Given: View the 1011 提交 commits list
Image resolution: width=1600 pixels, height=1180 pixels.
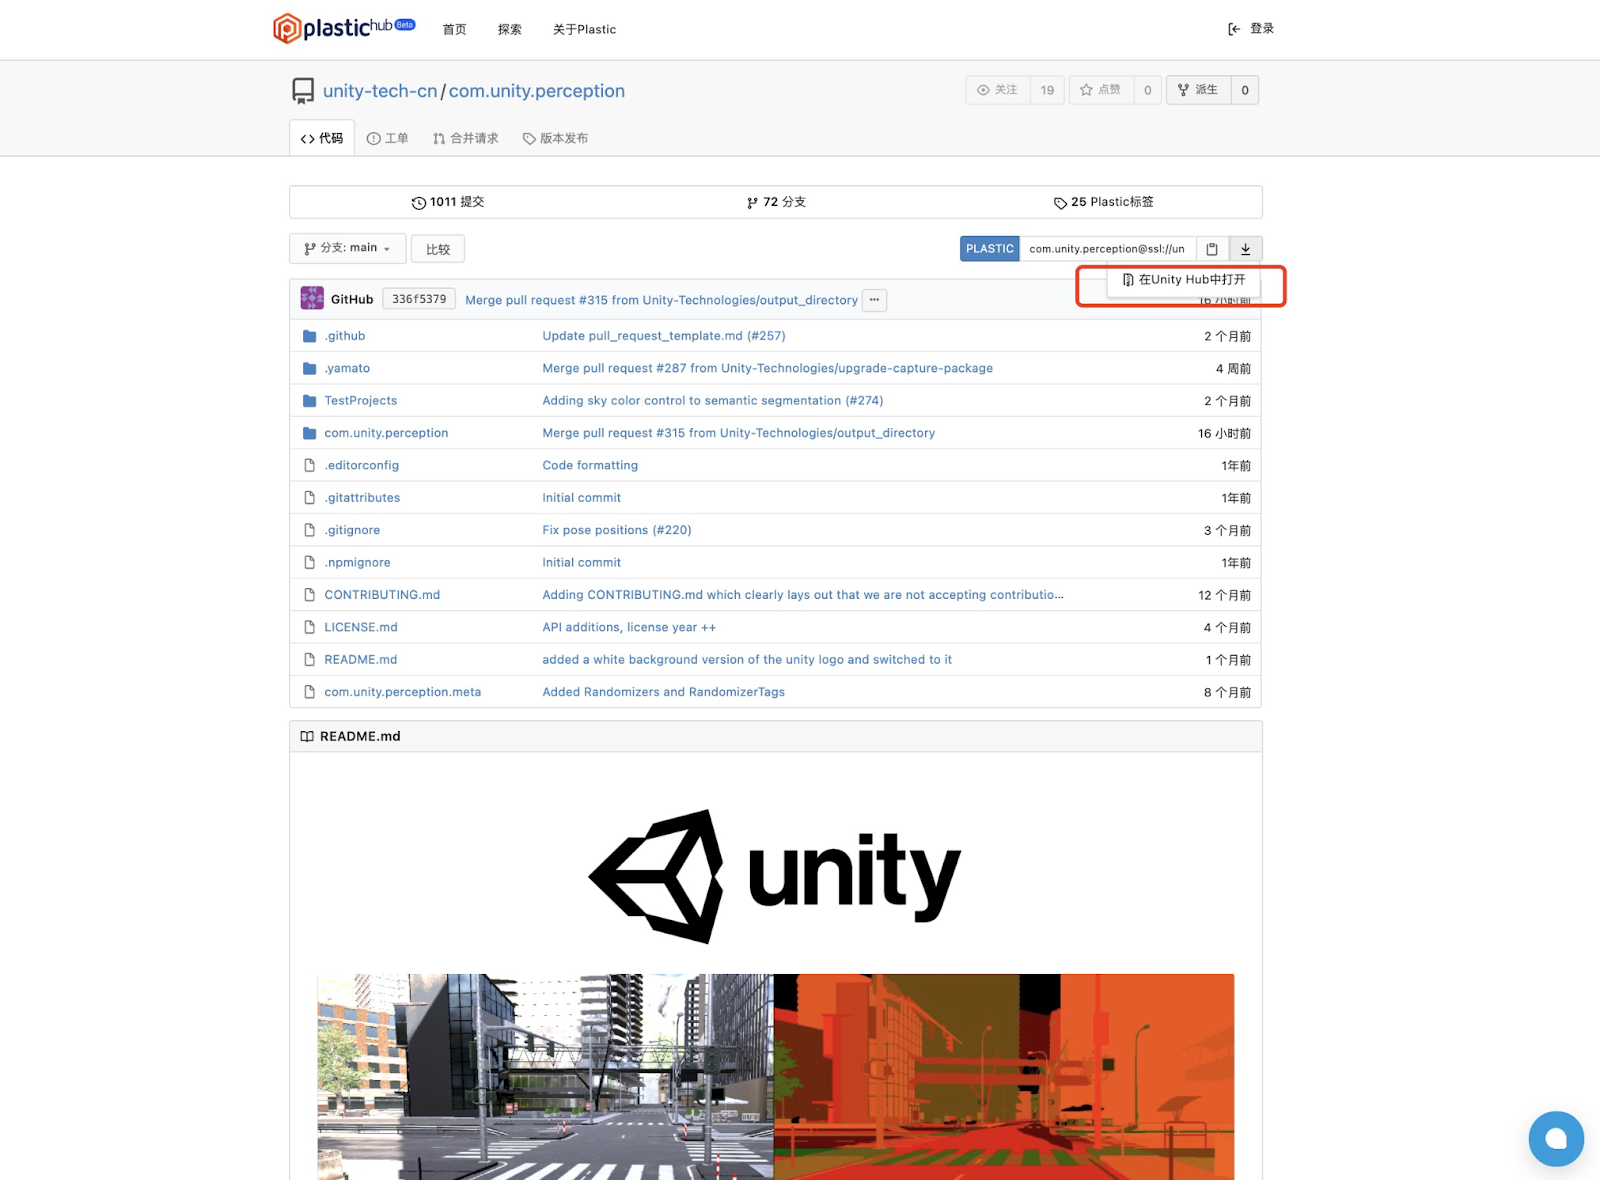Looking at the screenshot, I should [x=448, y=202].
